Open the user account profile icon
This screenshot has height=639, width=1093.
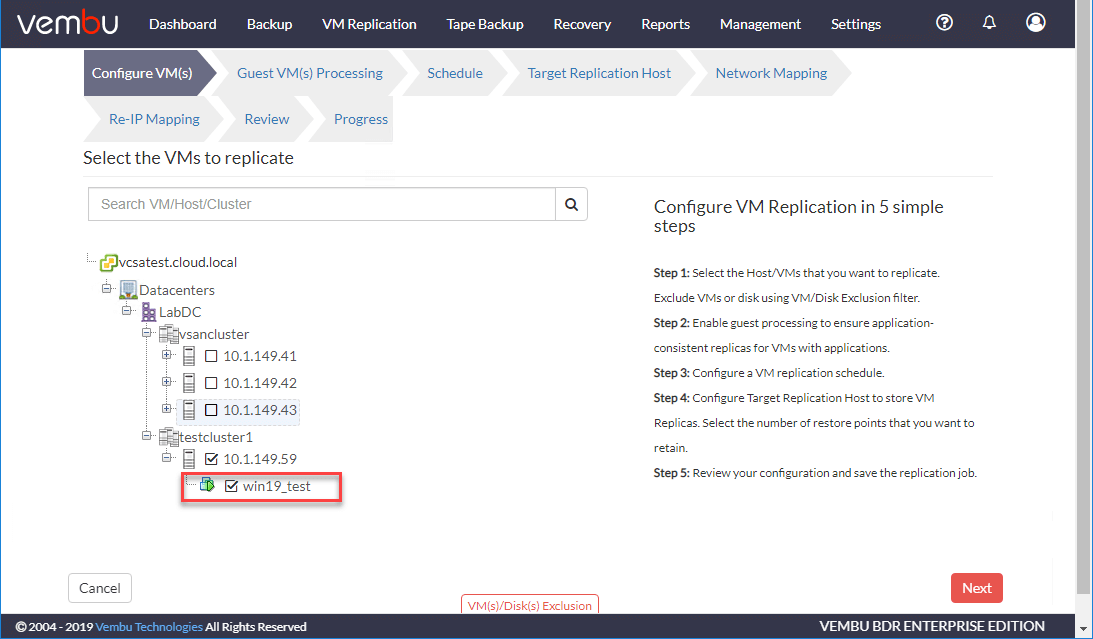coord(1036,23)
